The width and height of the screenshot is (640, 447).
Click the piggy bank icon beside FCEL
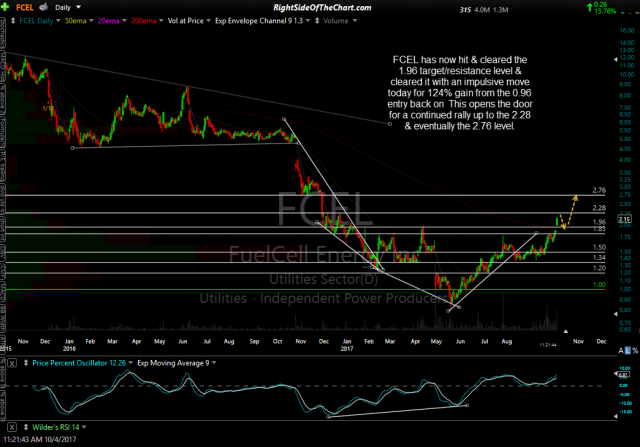pyautogui.click(x=43, y=7)
